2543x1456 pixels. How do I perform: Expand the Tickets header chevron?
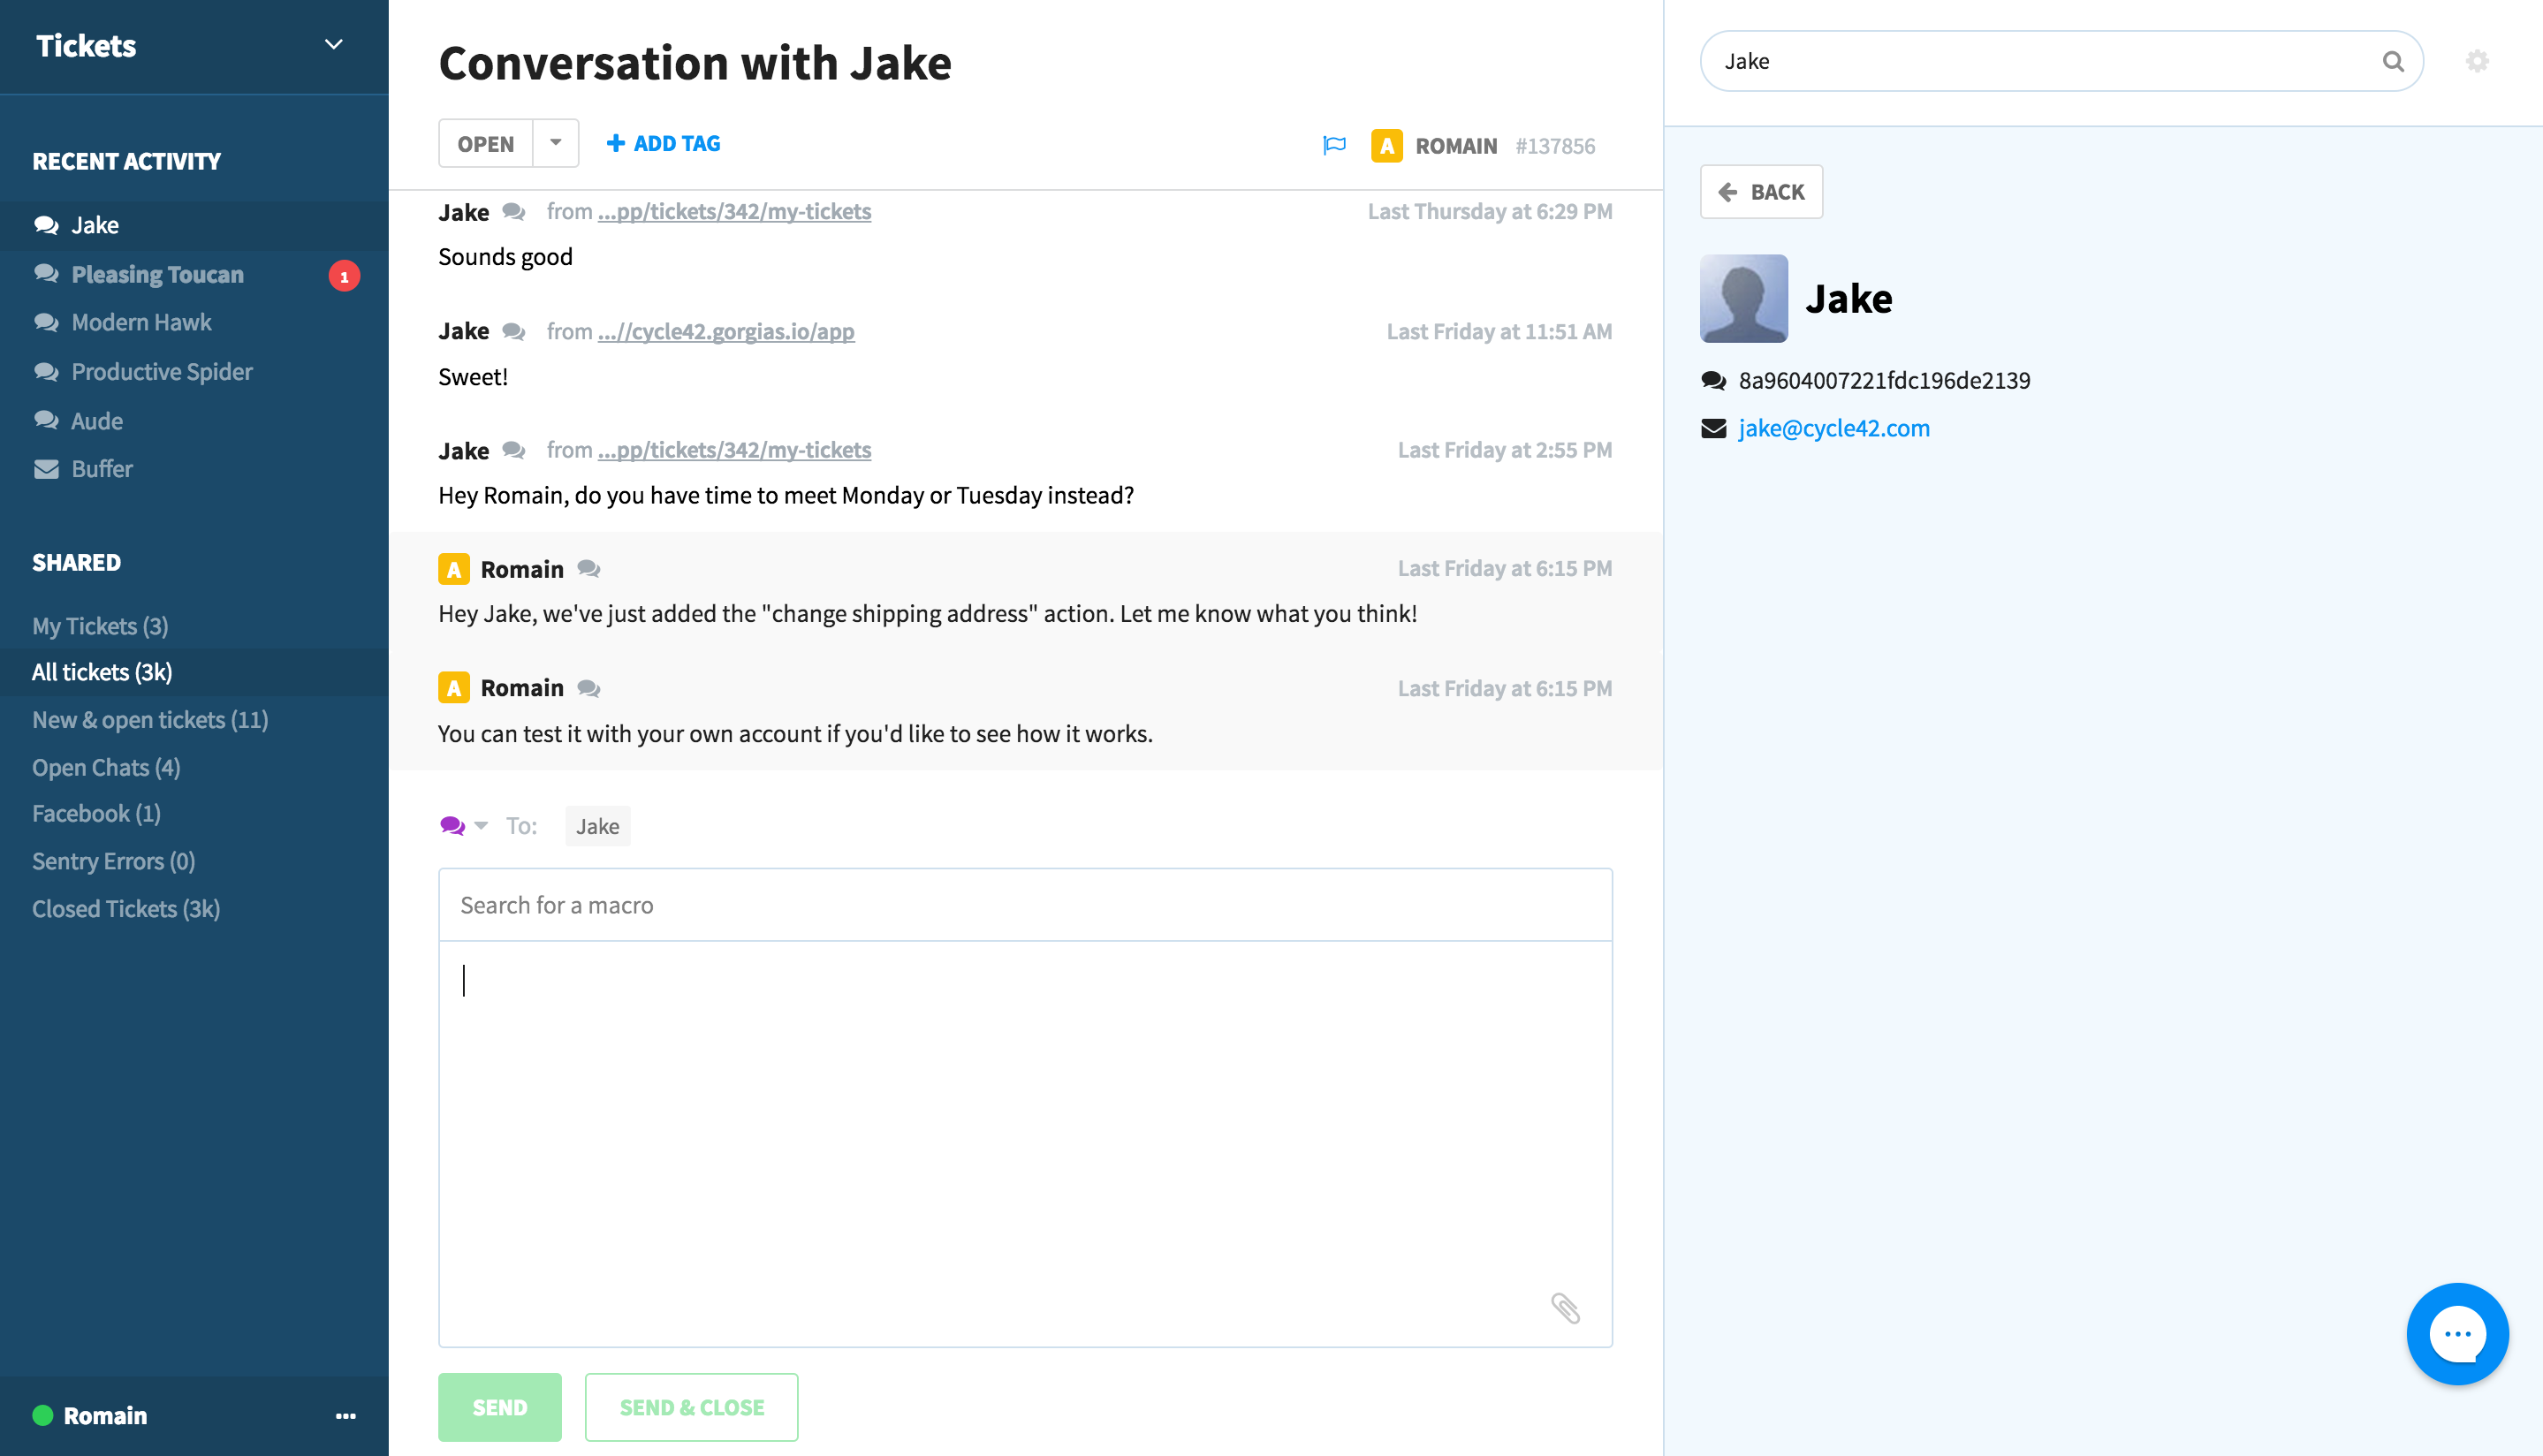[334, 45]
